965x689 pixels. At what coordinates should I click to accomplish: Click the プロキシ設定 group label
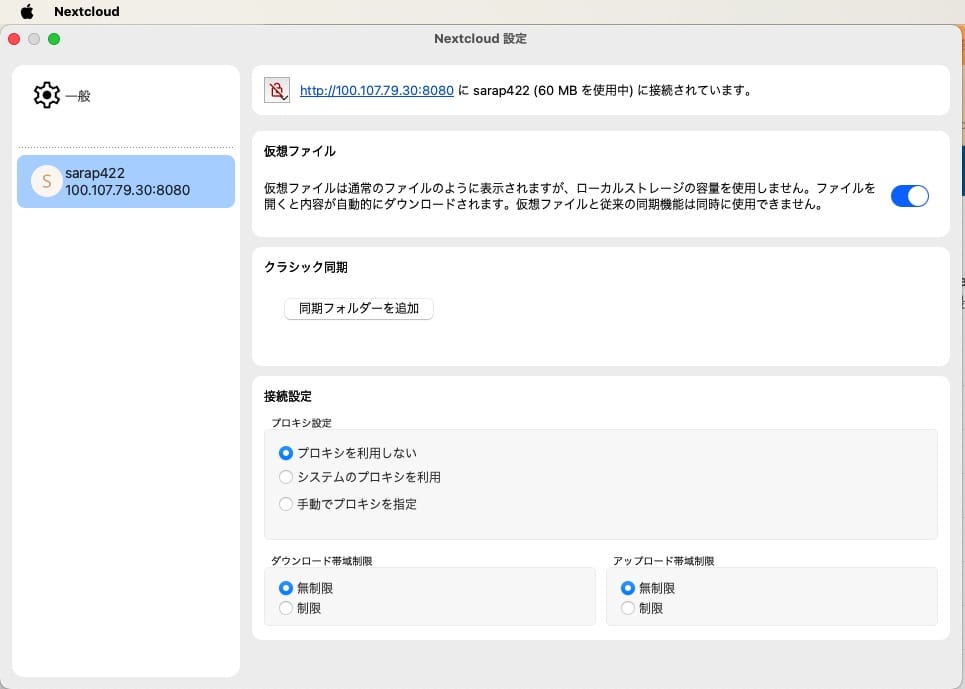tap(302, 423)
